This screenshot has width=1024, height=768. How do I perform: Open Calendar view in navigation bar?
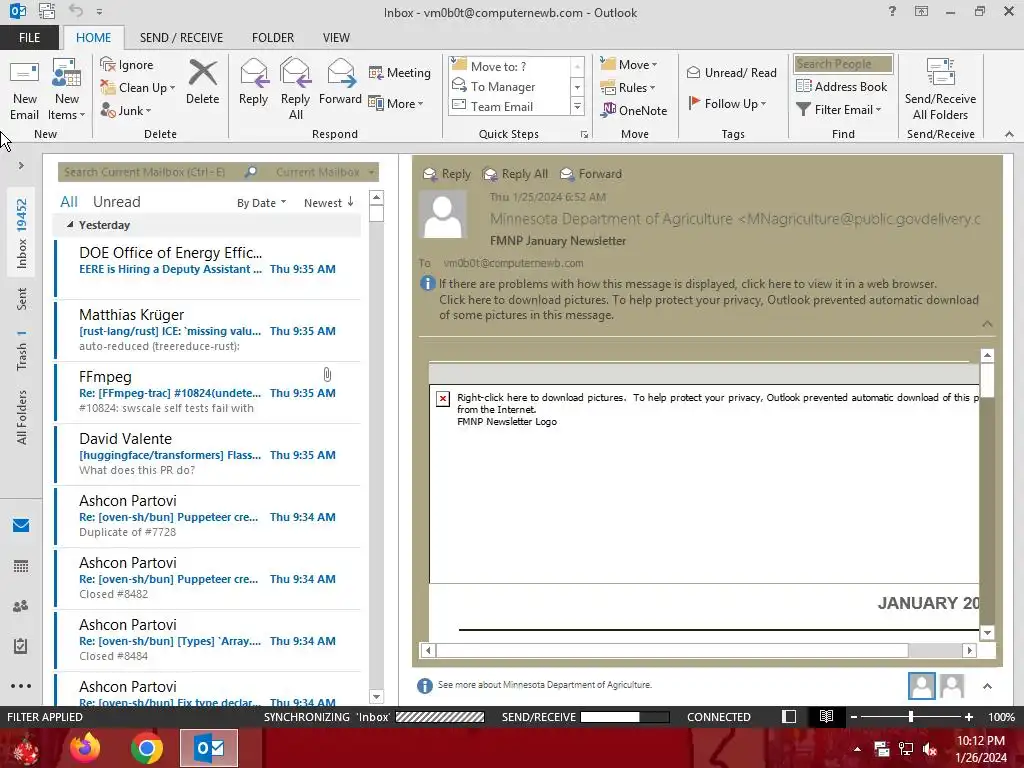(21, 566)
